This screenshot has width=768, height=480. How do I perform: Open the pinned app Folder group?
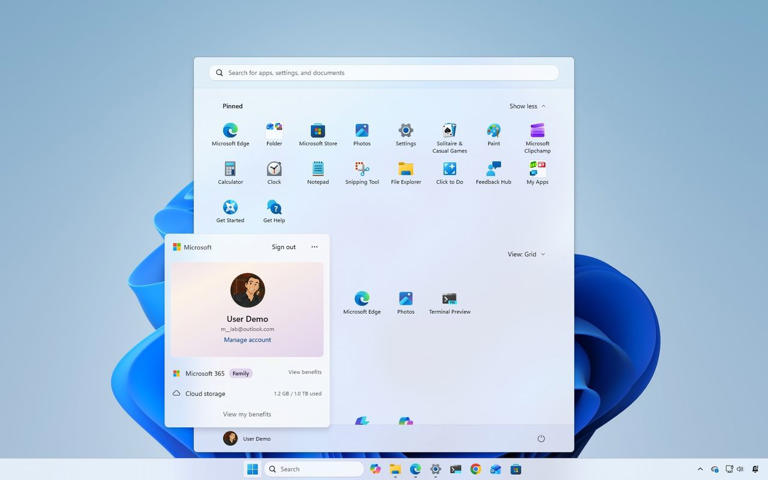pyautogui.click(x=274, y=134)
